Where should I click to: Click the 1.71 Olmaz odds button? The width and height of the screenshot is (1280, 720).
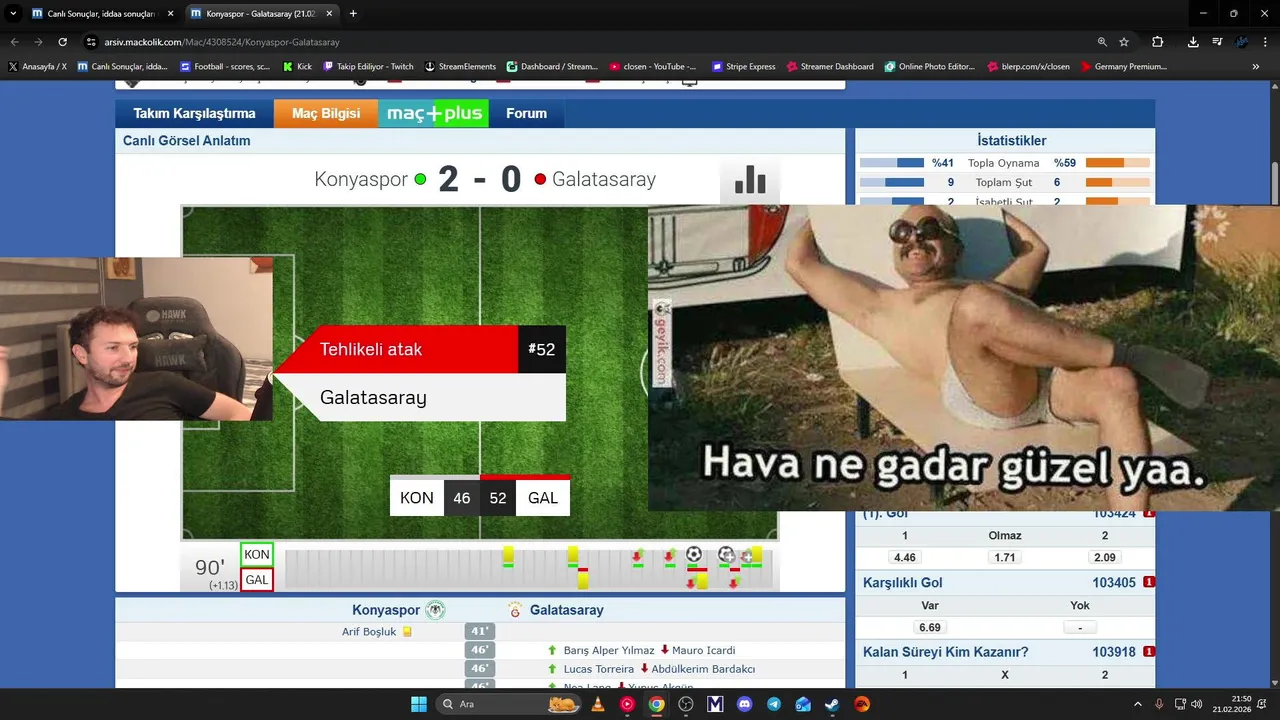(x=1005, y=557)
